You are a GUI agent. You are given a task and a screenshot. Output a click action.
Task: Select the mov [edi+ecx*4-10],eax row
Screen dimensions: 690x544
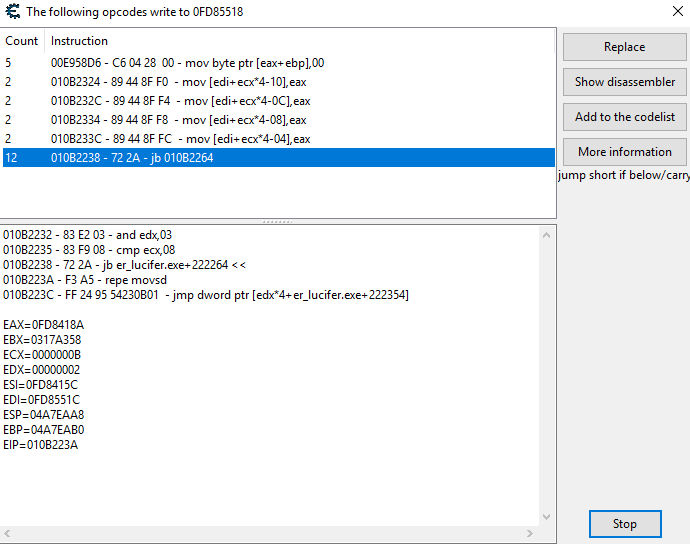(180, 82)
